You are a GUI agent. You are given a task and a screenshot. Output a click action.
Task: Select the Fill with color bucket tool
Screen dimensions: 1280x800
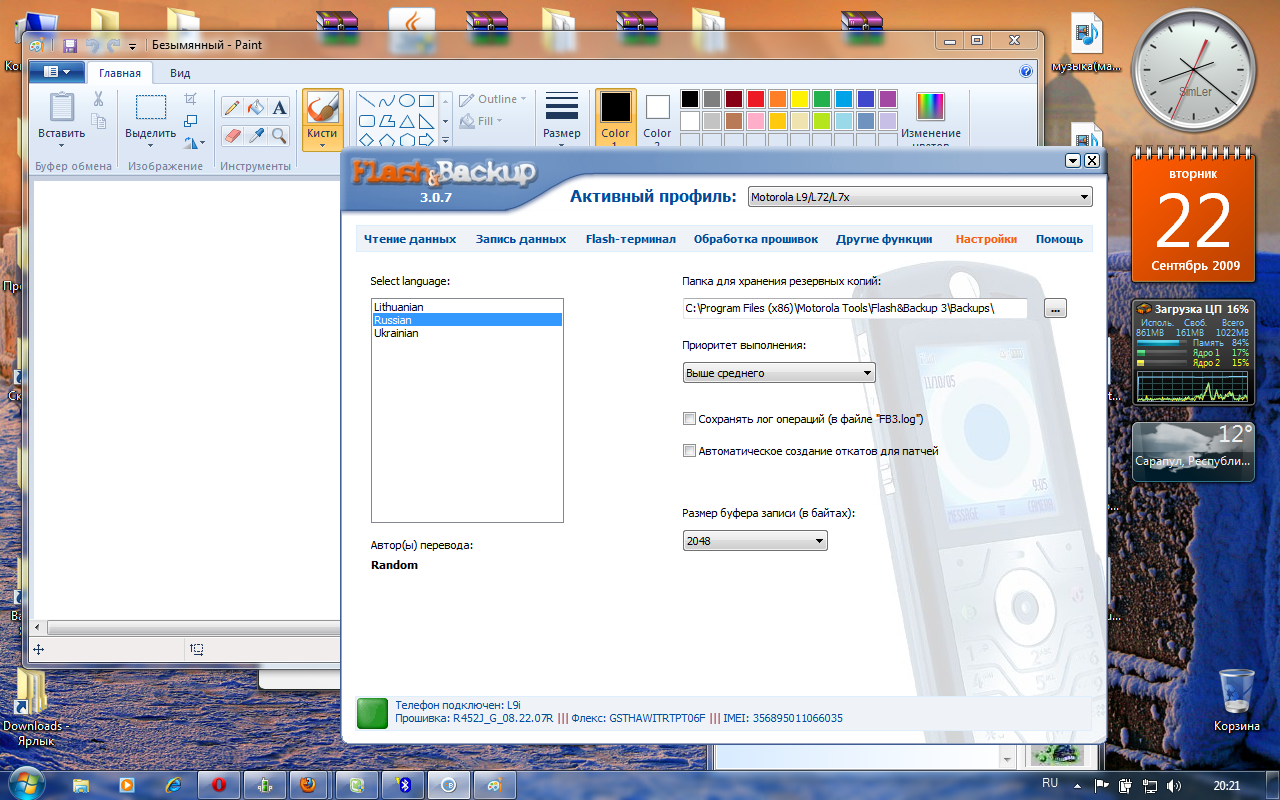pyautogui.click(x=255, y=107)
